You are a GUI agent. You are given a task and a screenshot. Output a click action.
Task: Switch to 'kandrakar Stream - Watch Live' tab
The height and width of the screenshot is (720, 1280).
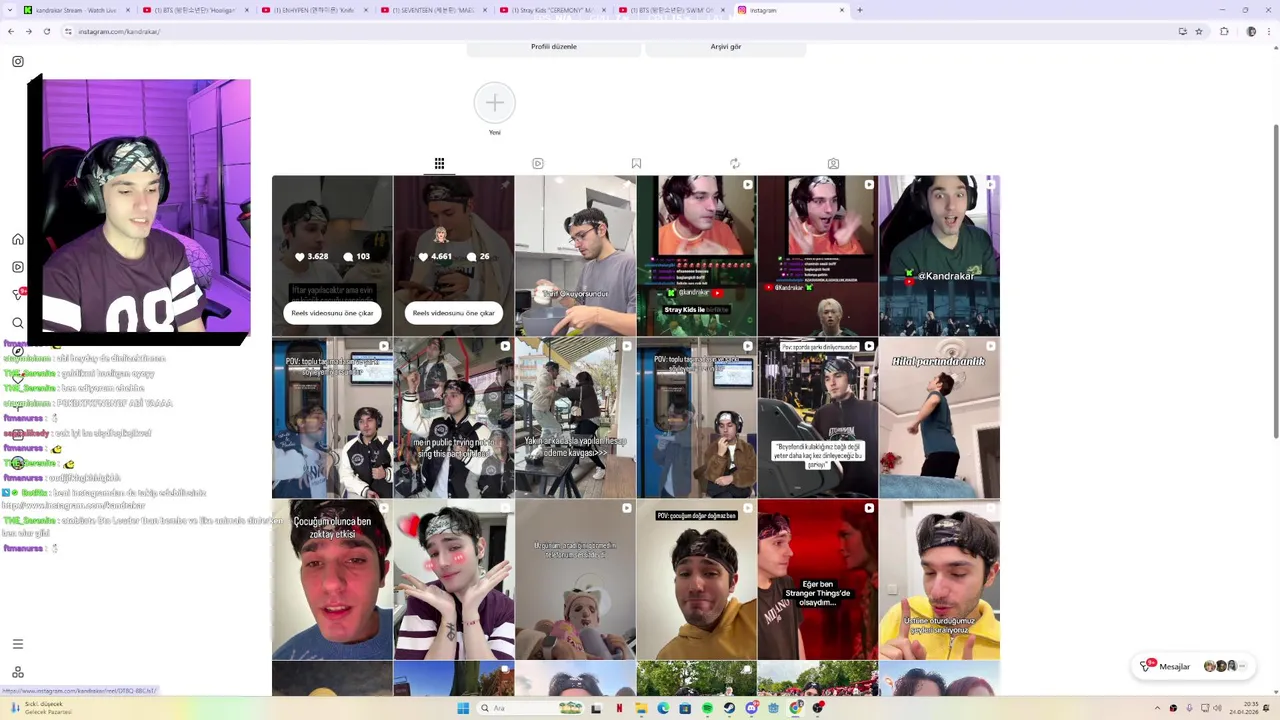(x=75, y=10)
